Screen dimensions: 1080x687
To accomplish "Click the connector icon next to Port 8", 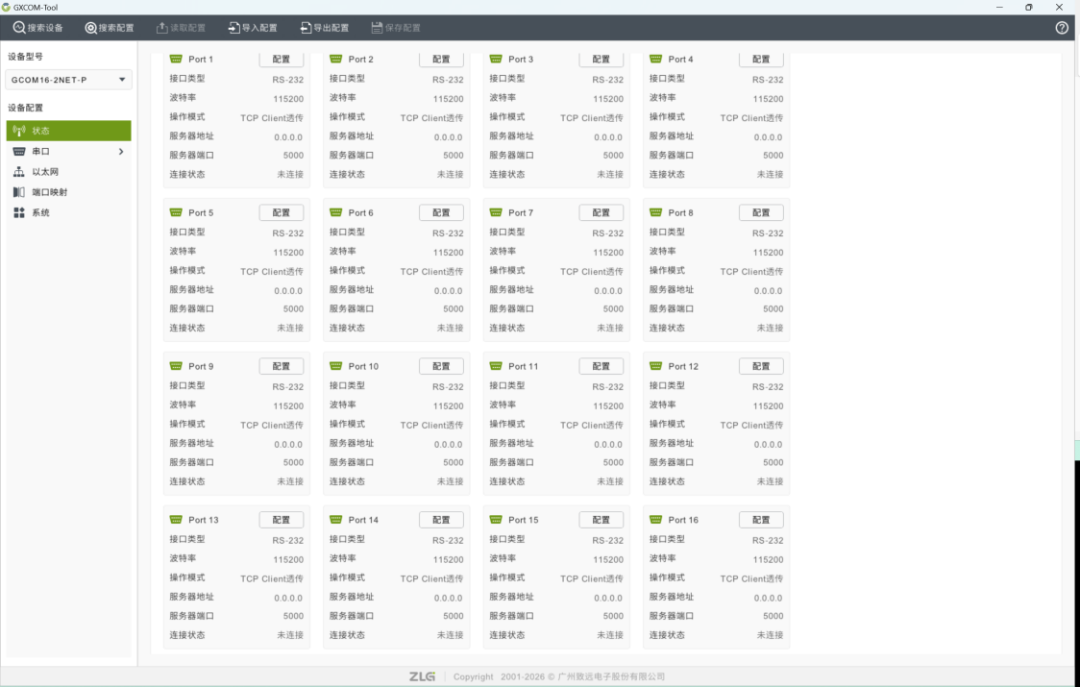I will [655, 212].
